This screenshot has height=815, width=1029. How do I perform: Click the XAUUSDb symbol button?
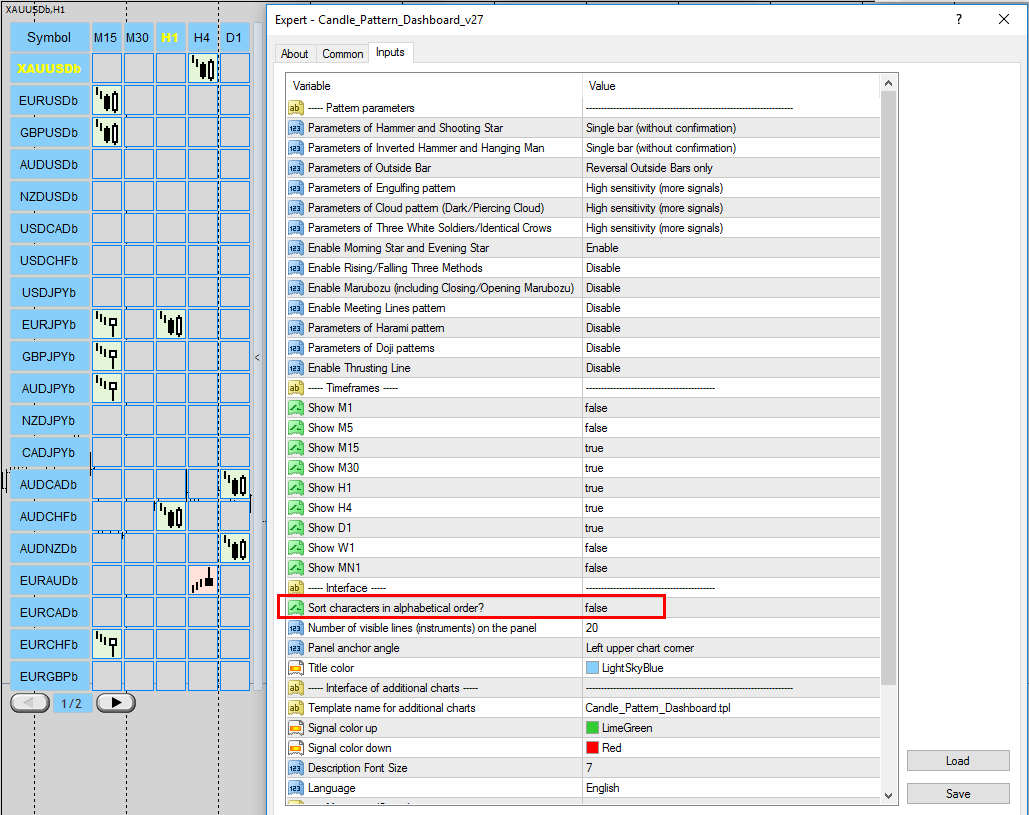click(x=50, y=68)
